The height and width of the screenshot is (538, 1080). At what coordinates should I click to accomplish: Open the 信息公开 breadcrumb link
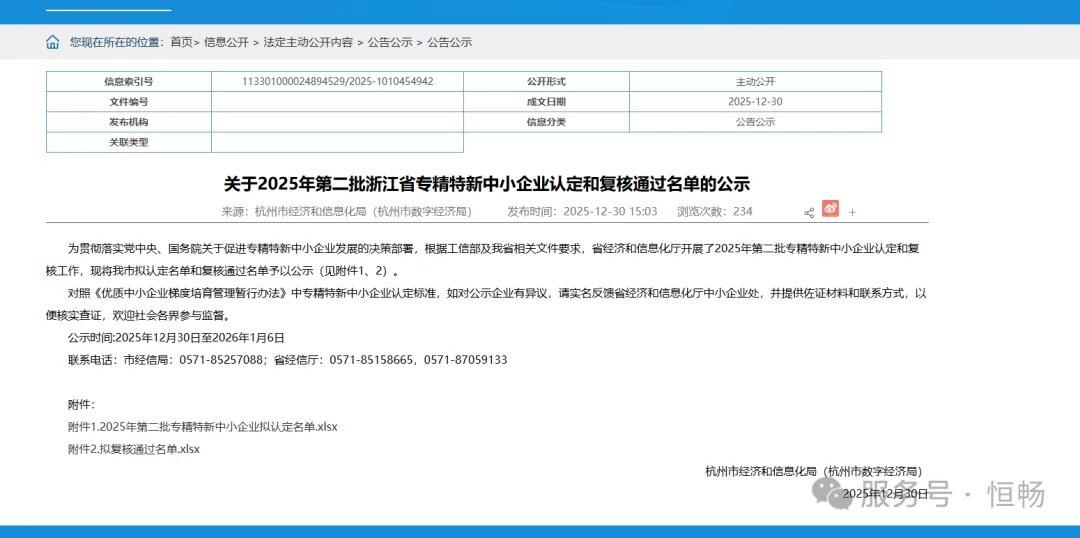tap(226, 42)
